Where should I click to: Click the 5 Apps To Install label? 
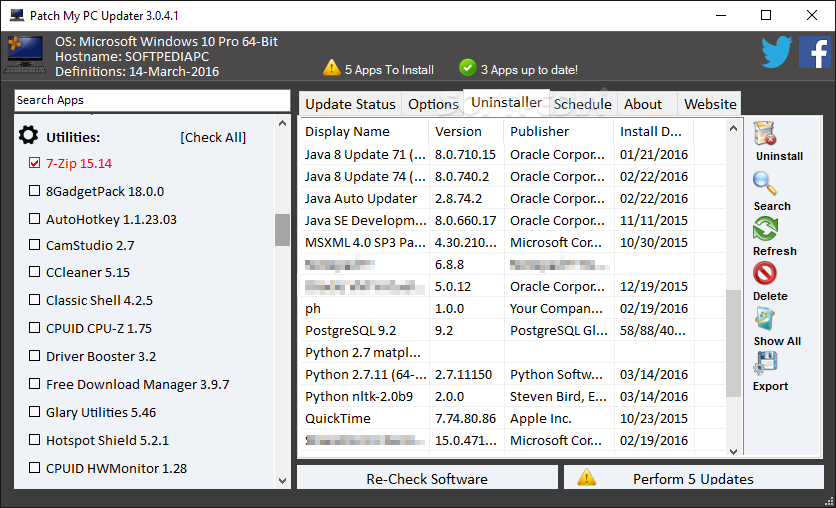tap(389, 70)
